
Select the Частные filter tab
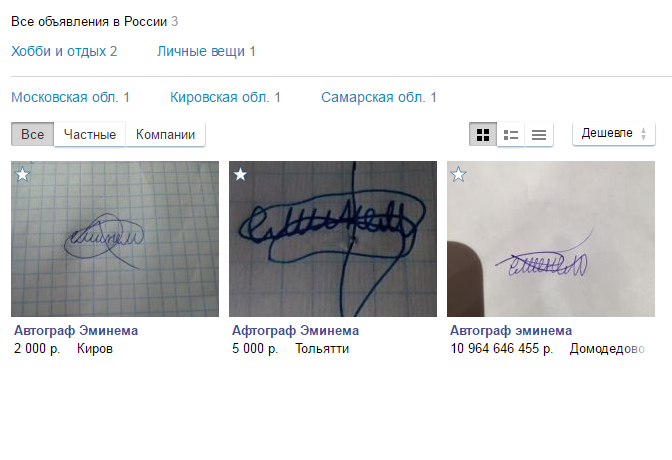point(90,134)
